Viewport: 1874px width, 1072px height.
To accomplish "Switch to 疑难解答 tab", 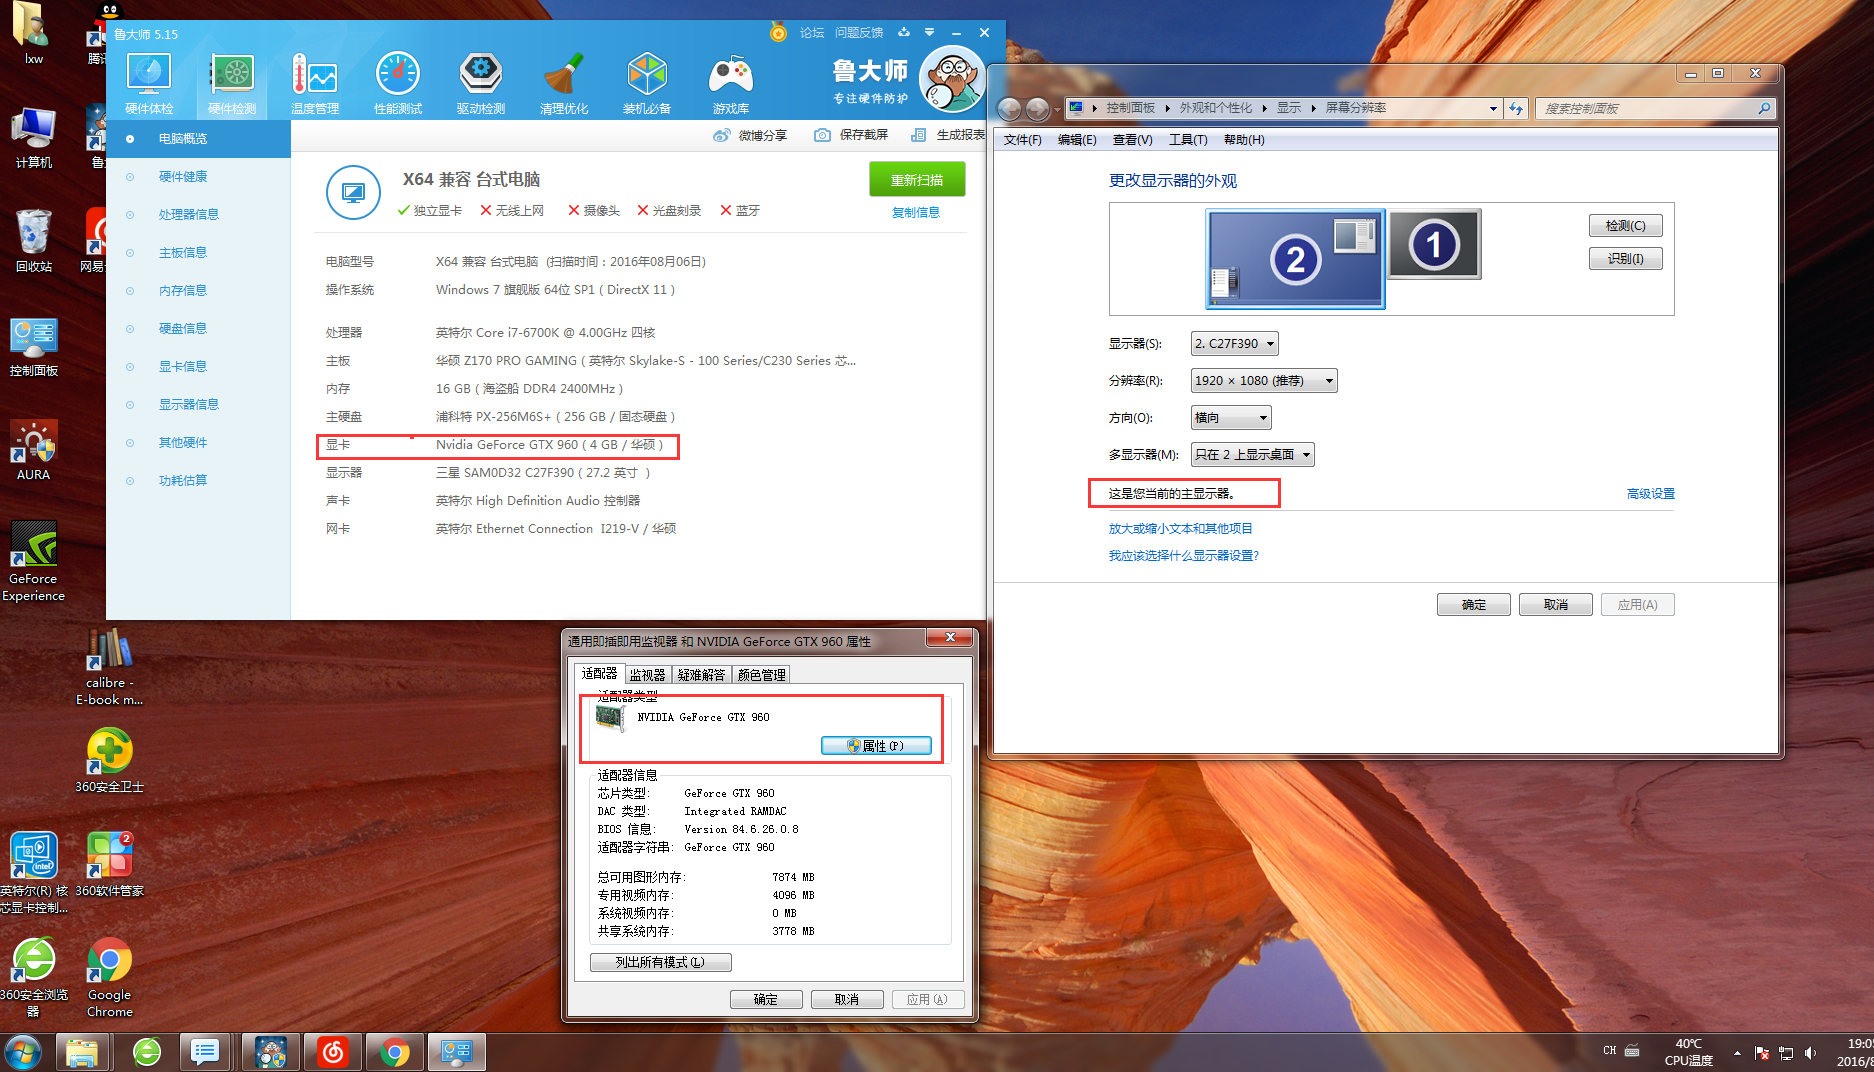I will (x=701, y=675).
